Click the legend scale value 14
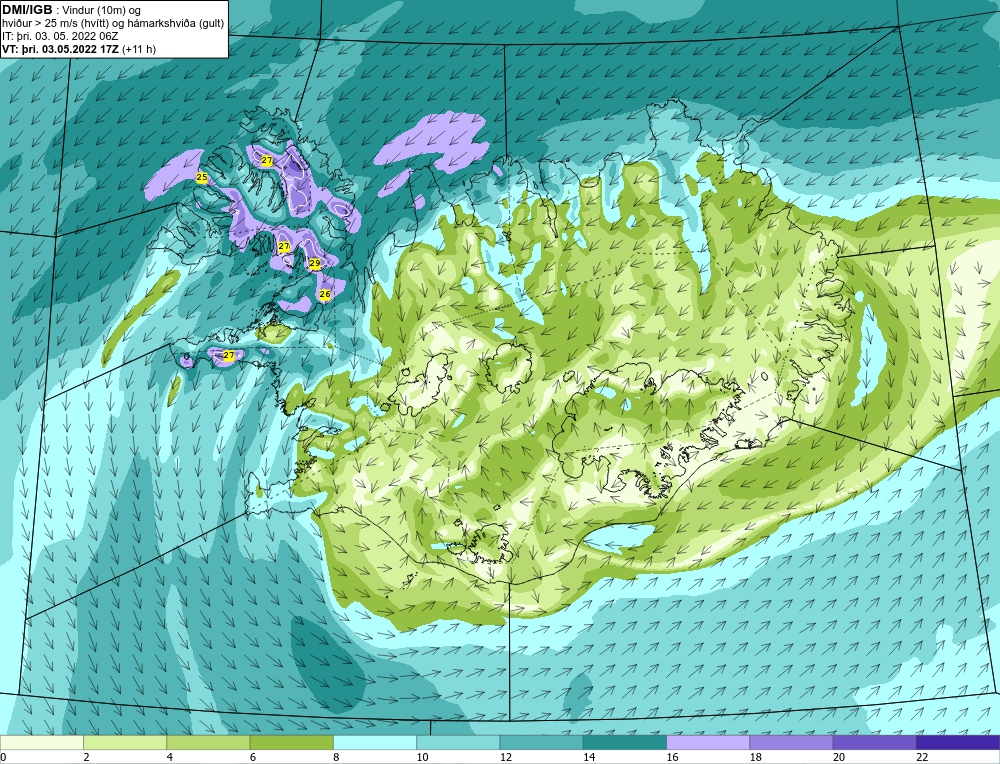Screen dimensions: 1000x764 pos(588,757)
